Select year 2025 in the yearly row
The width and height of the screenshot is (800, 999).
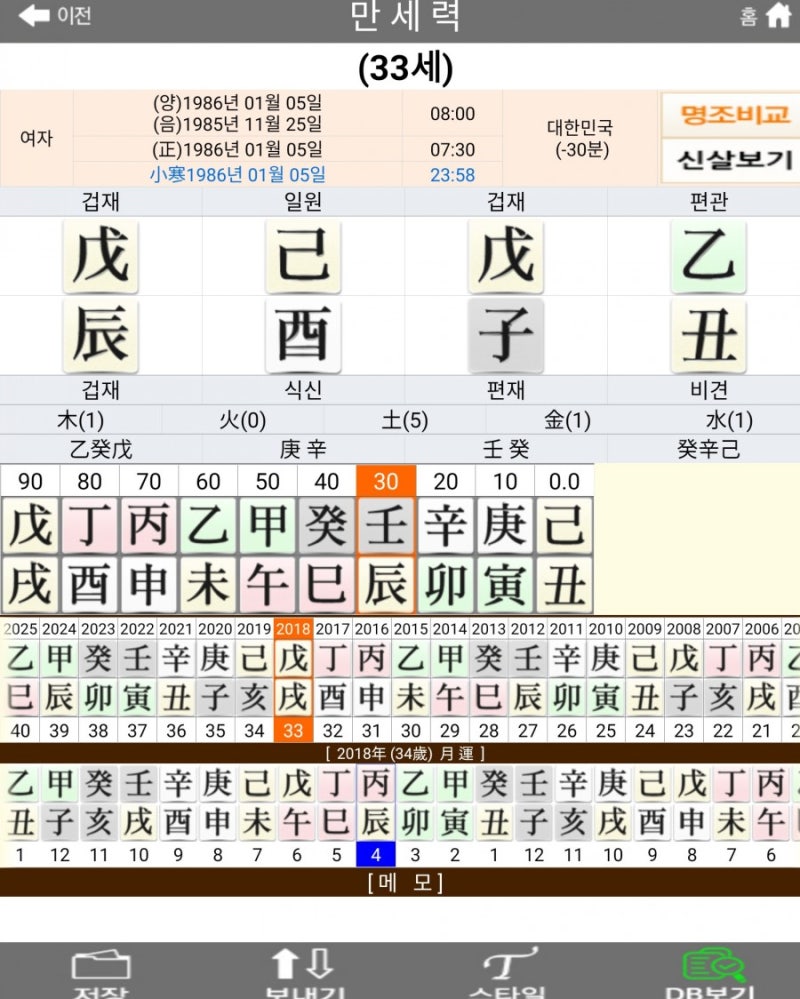pos(20,629)
